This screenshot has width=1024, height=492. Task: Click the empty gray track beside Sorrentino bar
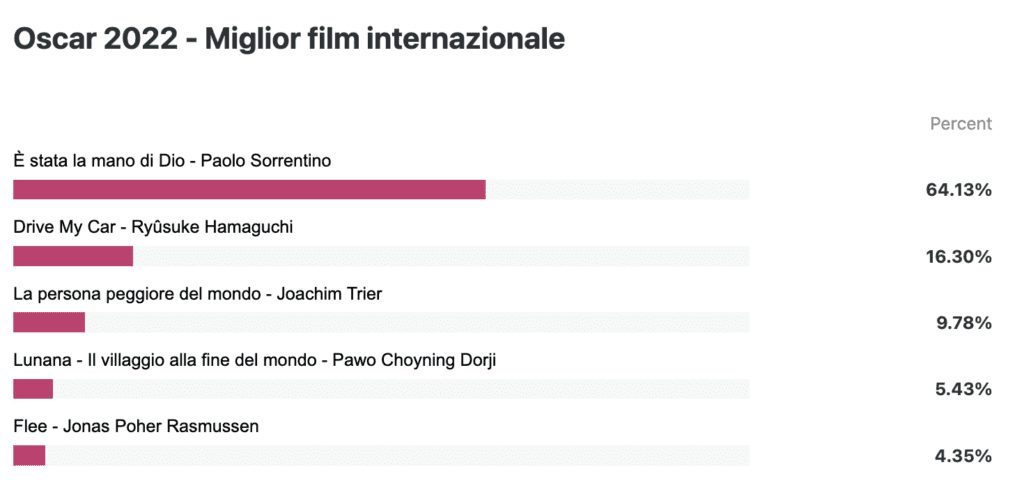tap(618, 189)
